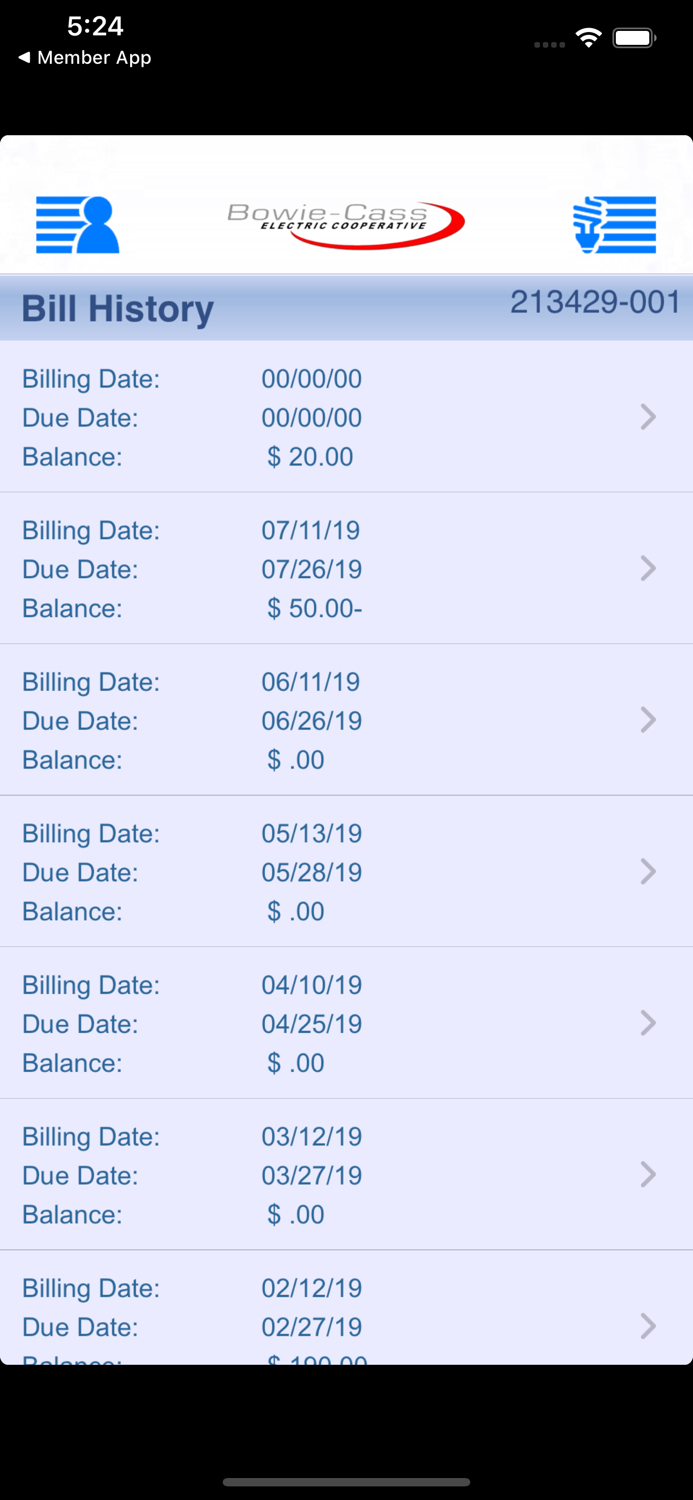Image resolution: width=693 pixels, height=1500 pixels.
Task: Click the clock showing 5:24
Action: pos(95,27)
